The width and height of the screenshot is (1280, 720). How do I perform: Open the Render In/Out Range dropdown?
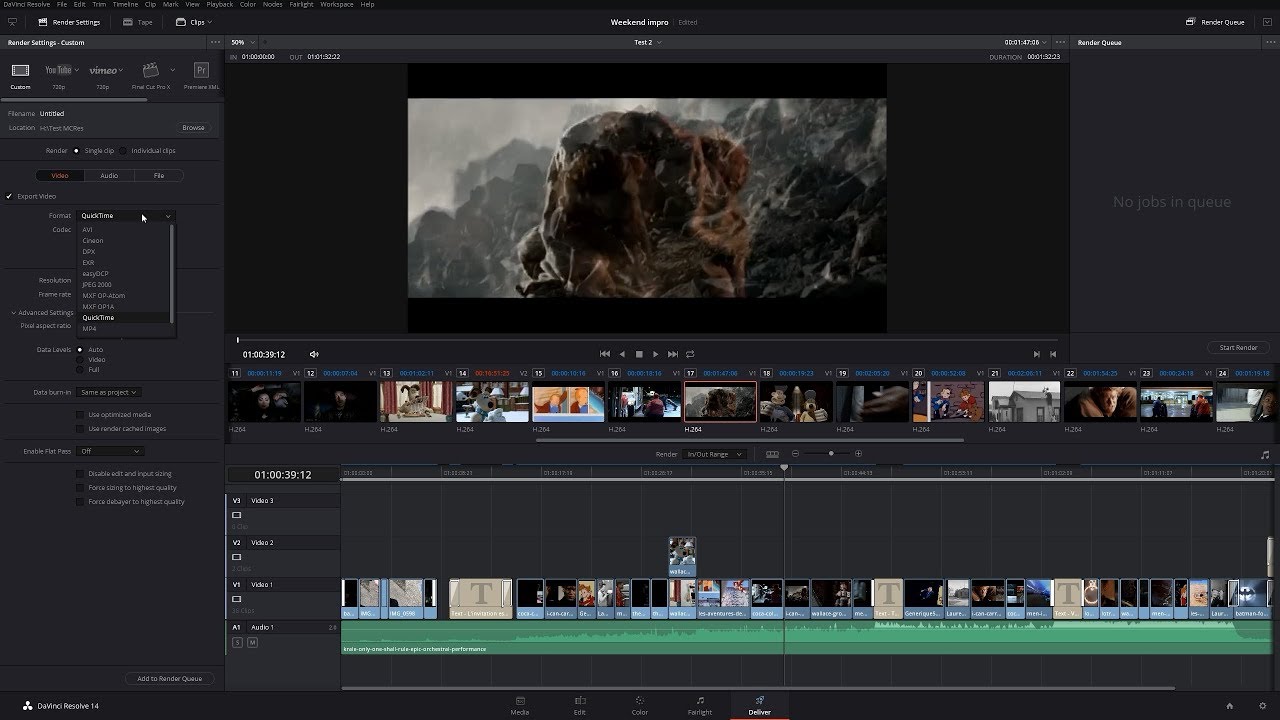click(714, 454)
